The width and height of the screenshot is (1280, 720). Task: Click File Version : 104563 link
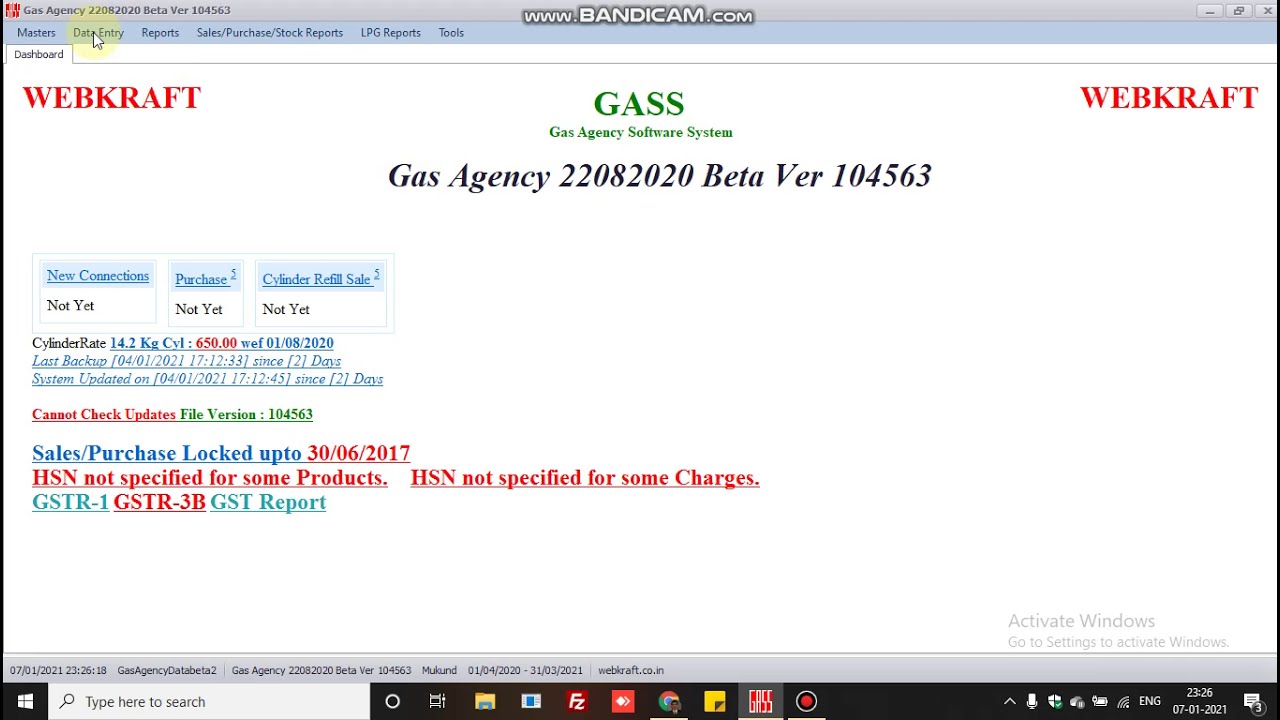pos(246,414)
